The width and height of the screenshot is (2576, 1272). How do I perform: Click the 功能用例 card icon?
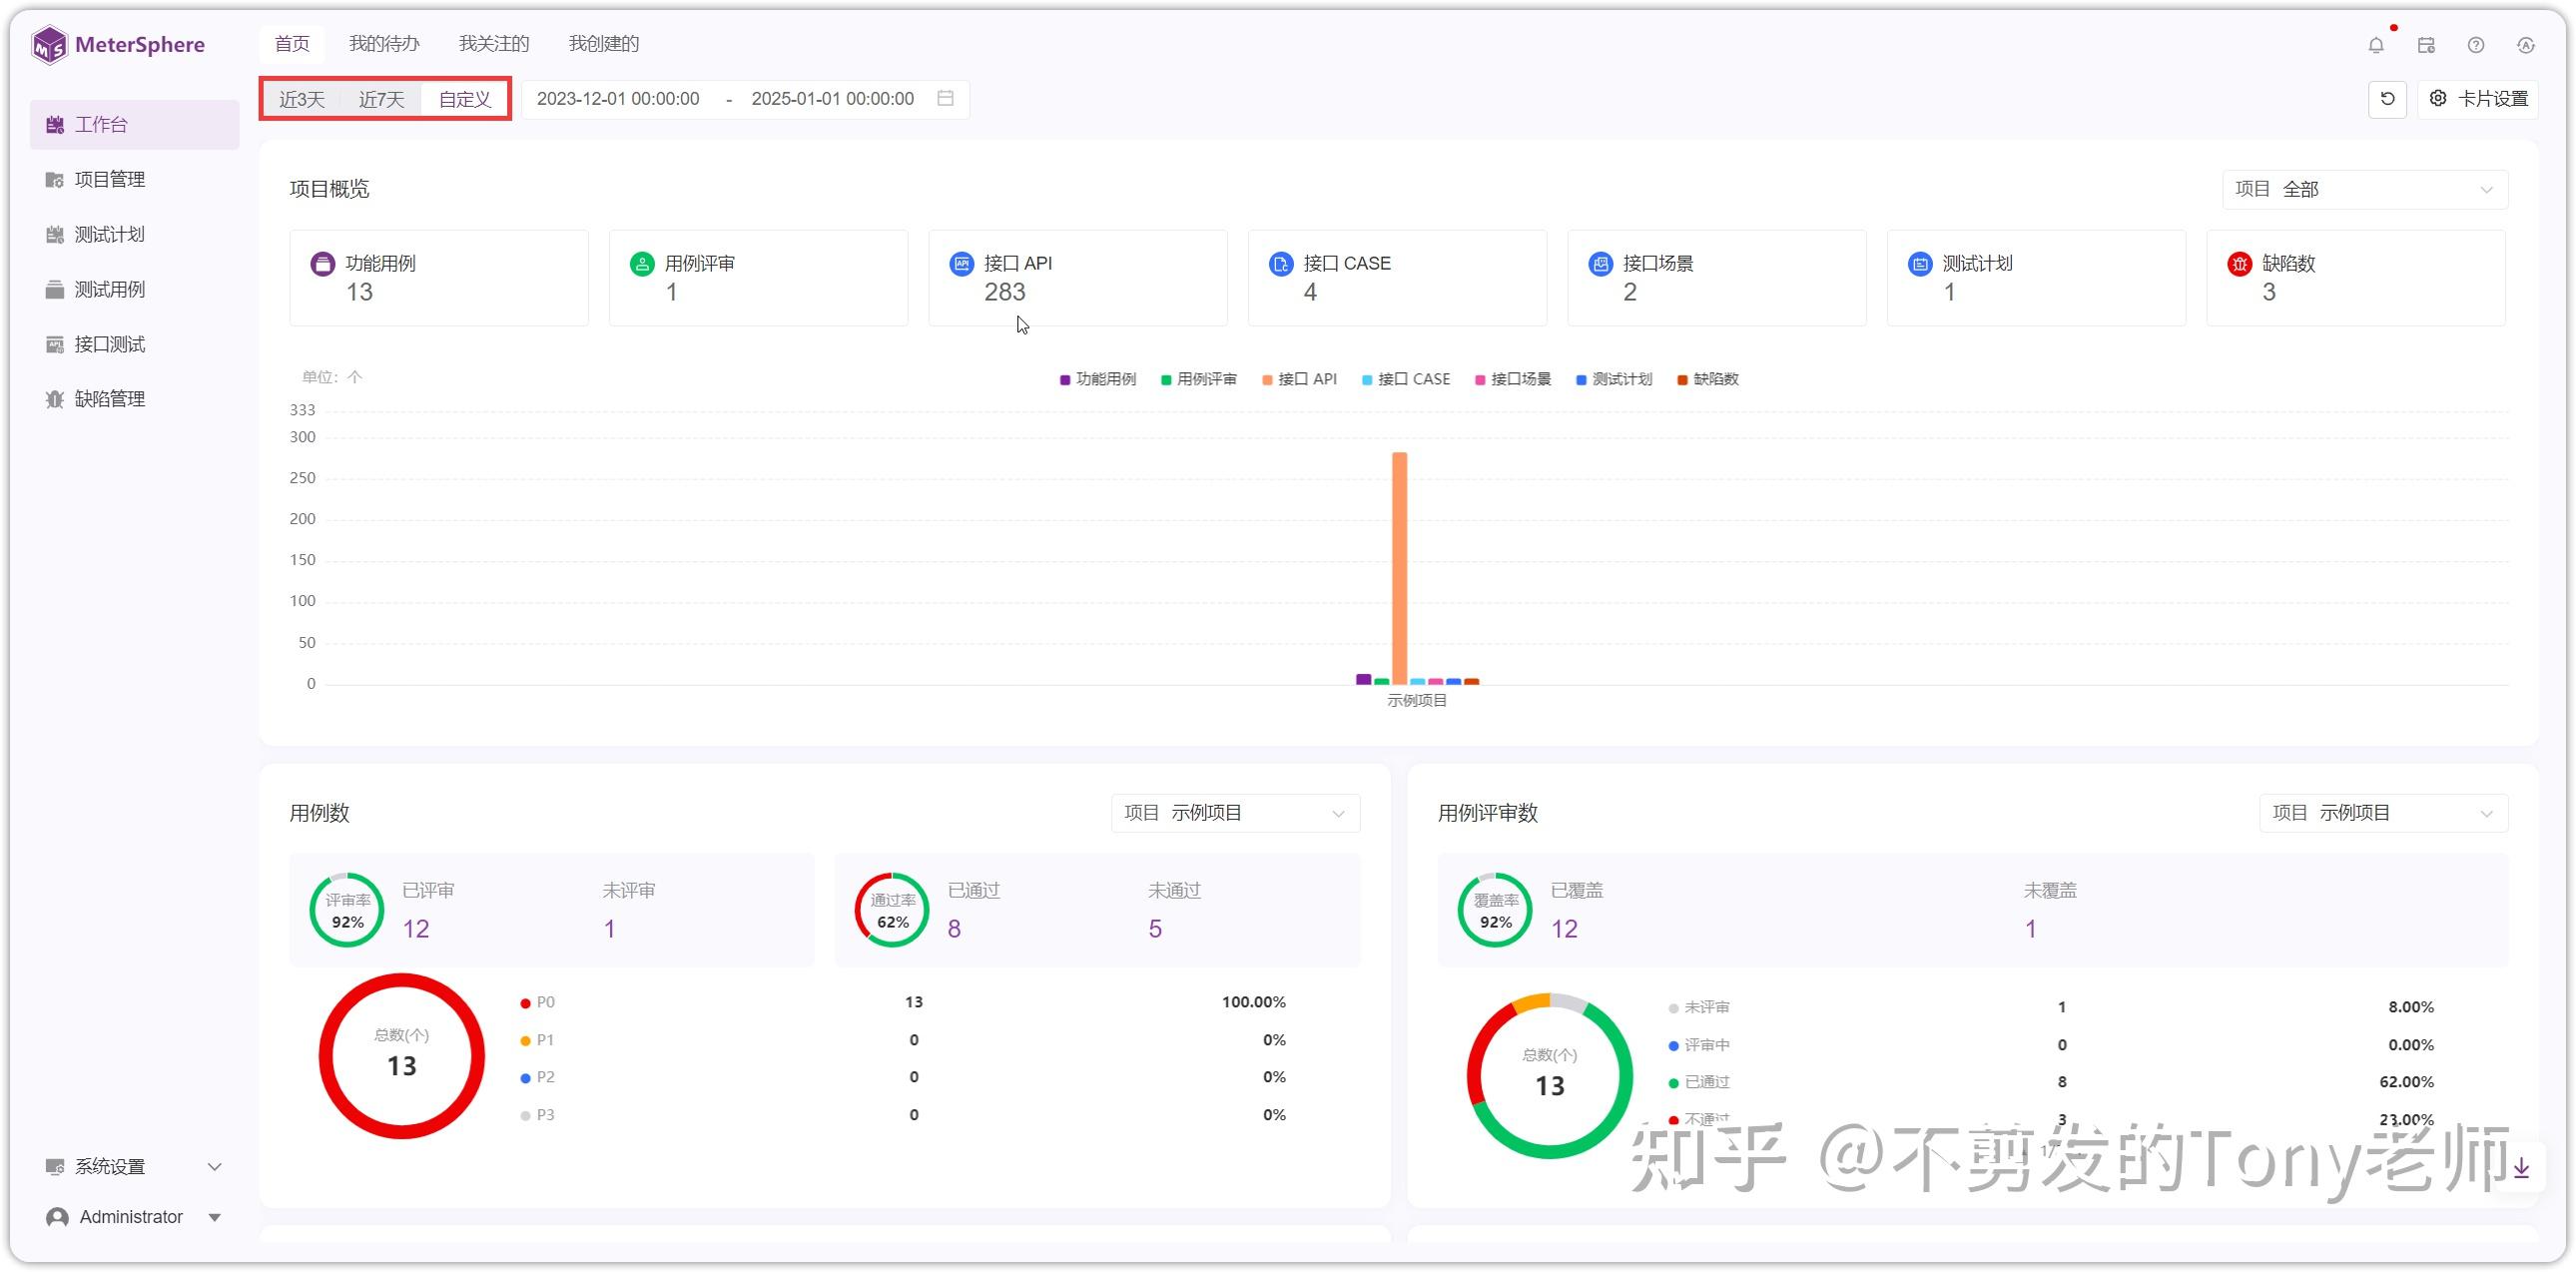[322, 264]
